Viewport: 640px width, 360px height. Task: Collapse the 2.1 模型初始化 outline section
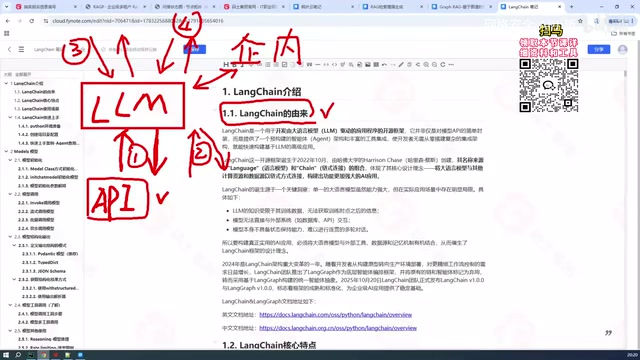point(10,160)
